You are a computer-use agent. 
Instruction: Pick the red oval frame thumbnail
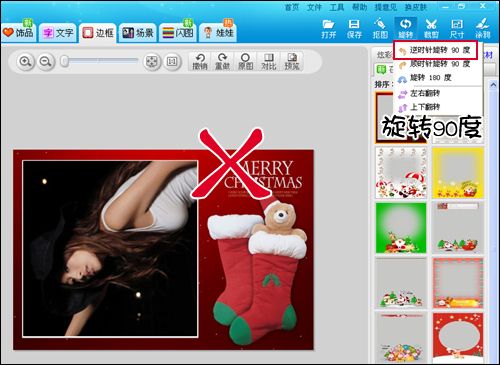pyautogui.click(x=458, y=337)
